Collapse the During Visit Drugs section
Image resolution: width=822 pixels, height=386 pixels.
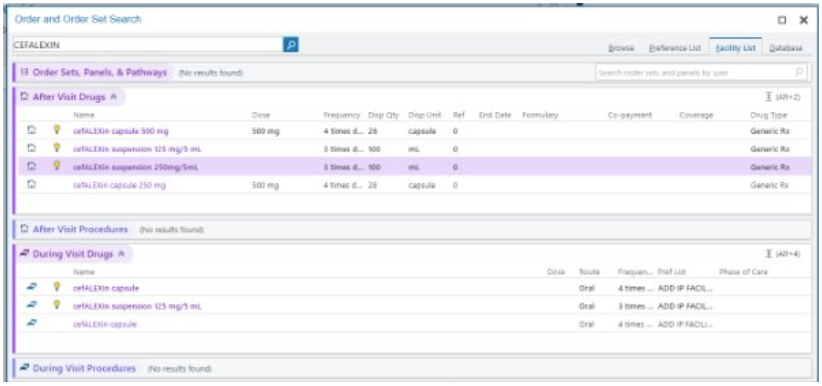point(121,254)
